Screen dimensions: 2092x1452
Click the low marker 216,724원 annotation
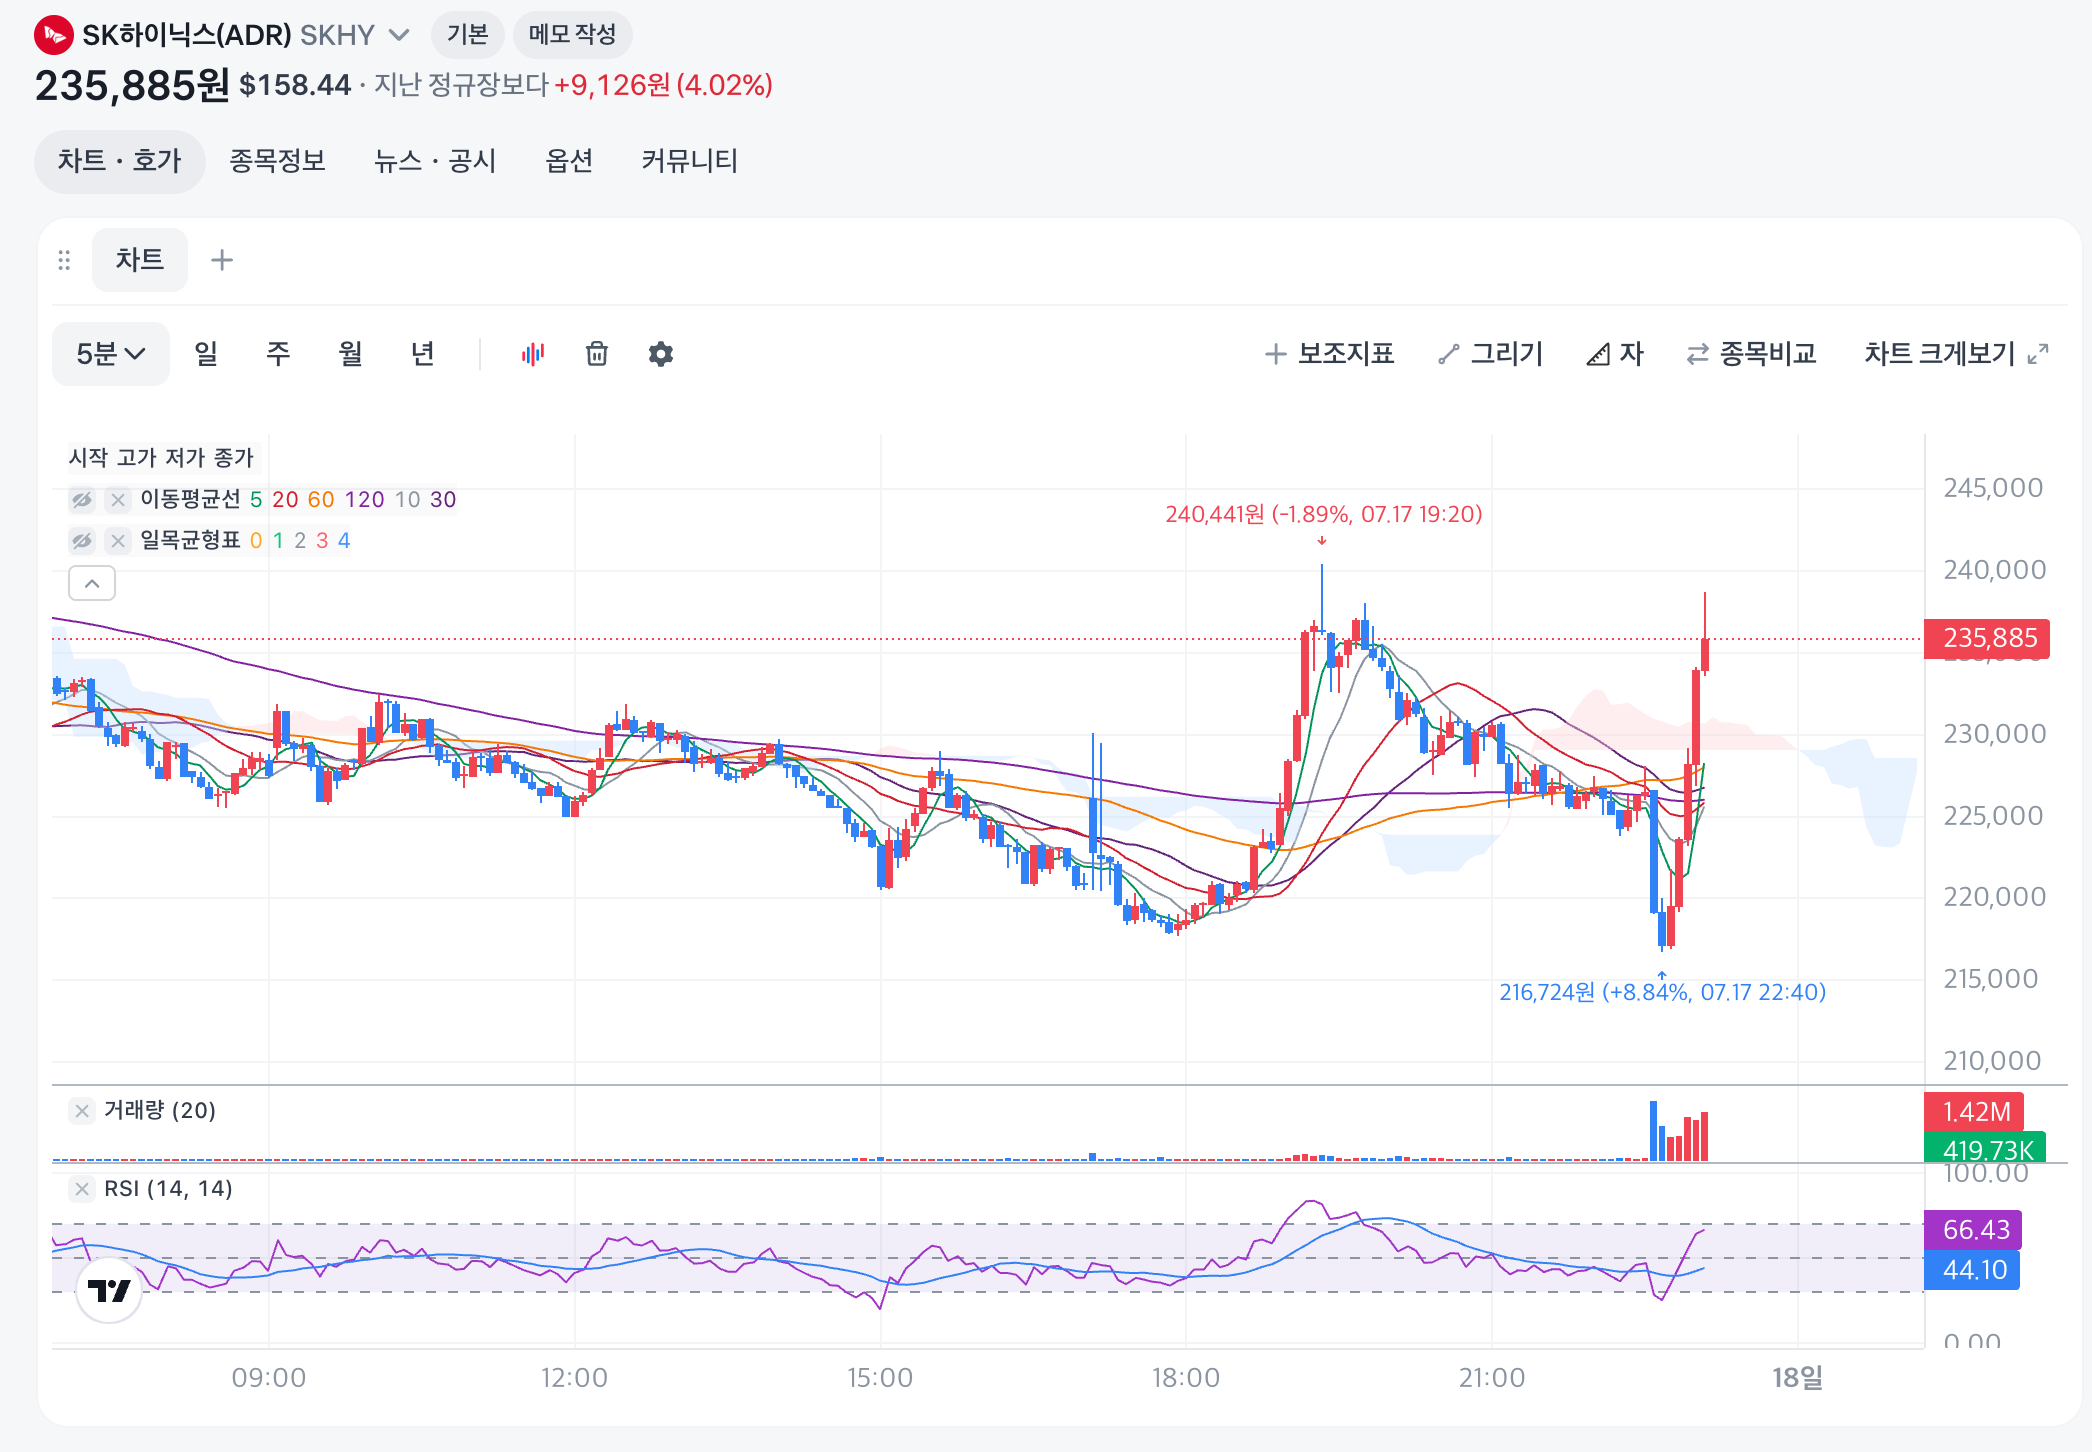[x=1662, y=992]
